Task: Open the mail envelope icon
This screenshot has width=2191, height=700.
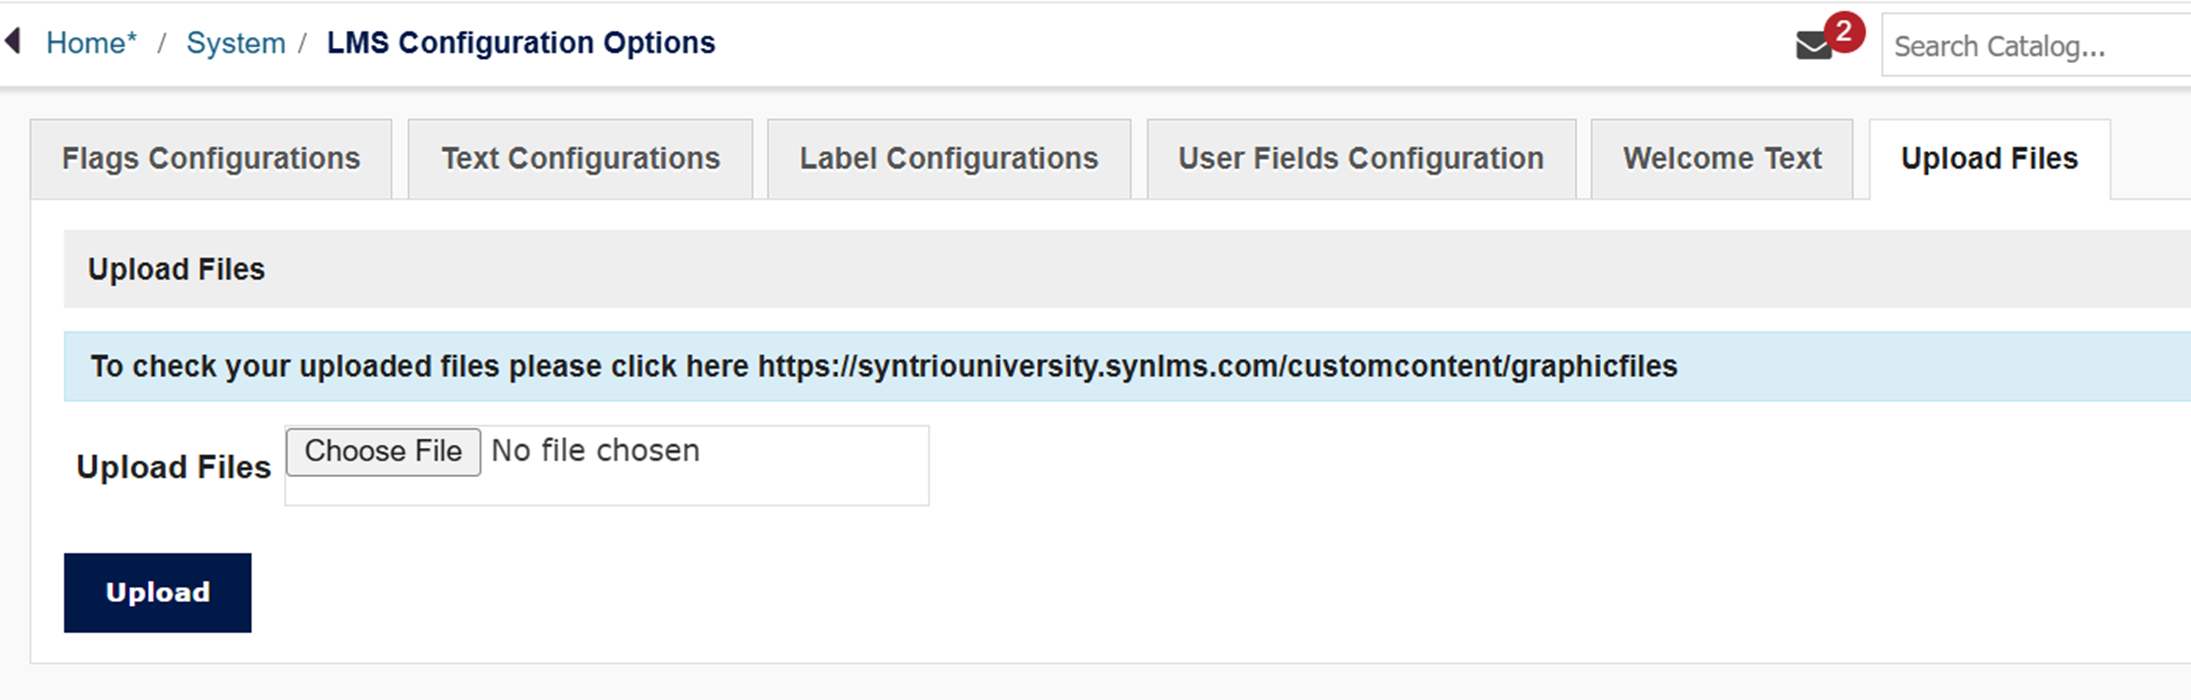Action: (1812, 46)
